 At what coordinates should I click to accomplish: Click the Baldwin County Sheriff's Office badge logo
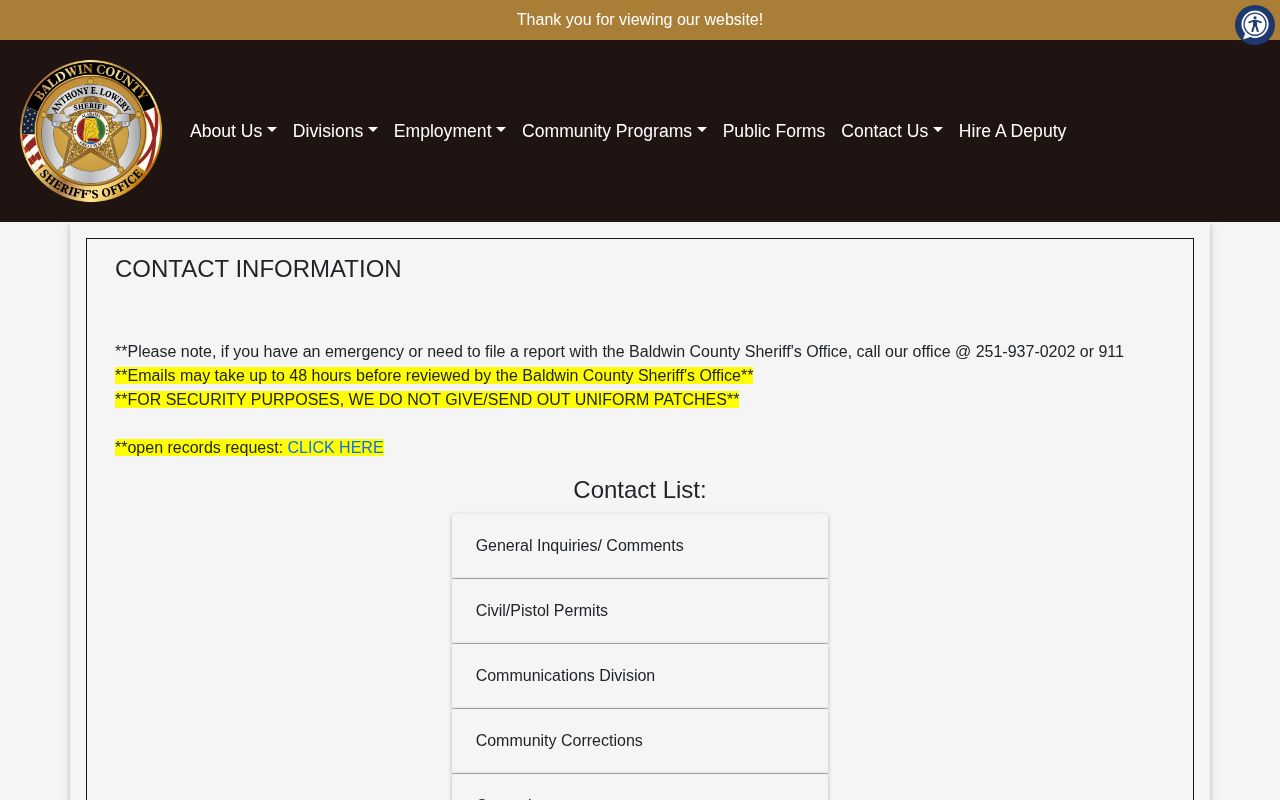(x=91, y=131)
